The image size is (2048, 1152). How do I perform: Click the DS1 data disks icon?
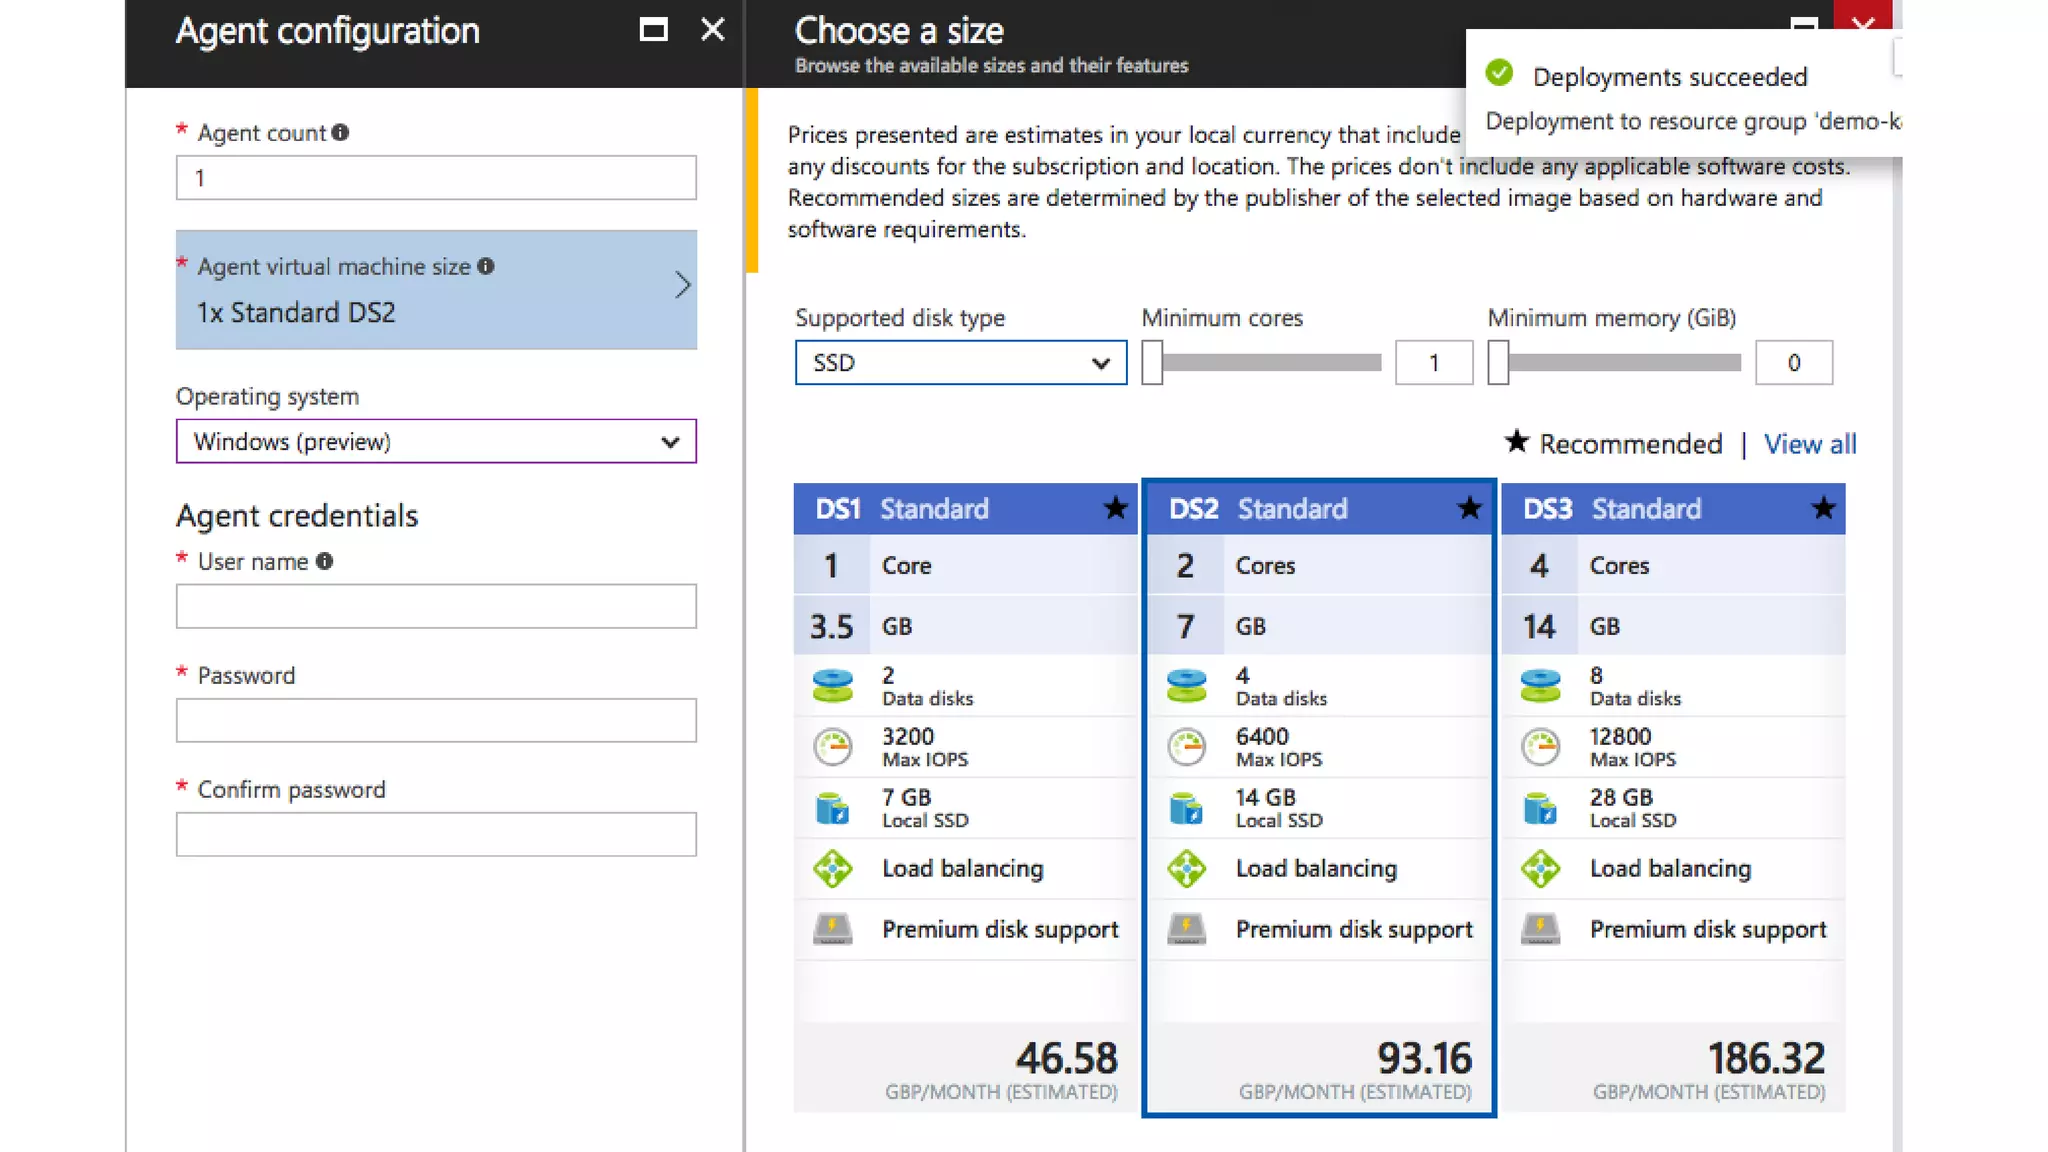click(832, 686)
